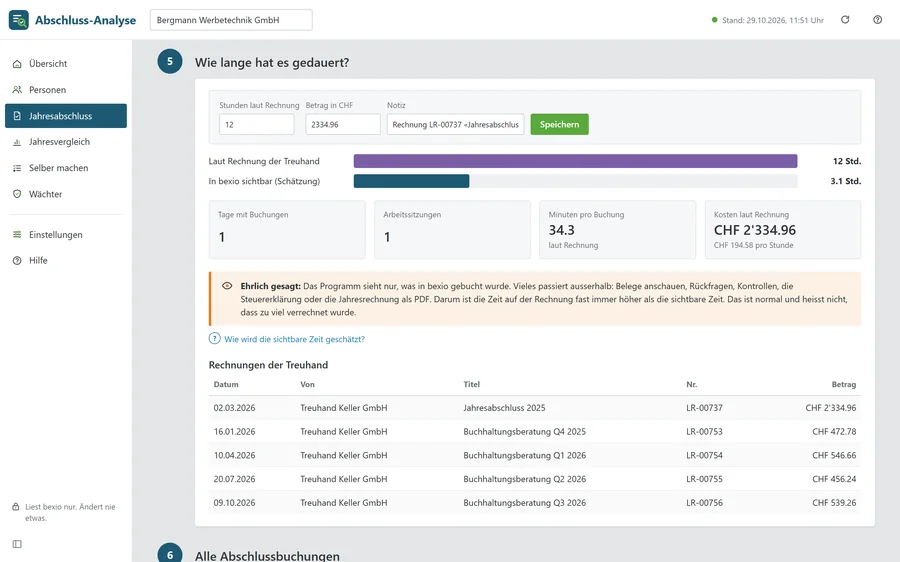Click the Datum column header
This screenshot has width=900, height=562.
click(x=226, y=385)
